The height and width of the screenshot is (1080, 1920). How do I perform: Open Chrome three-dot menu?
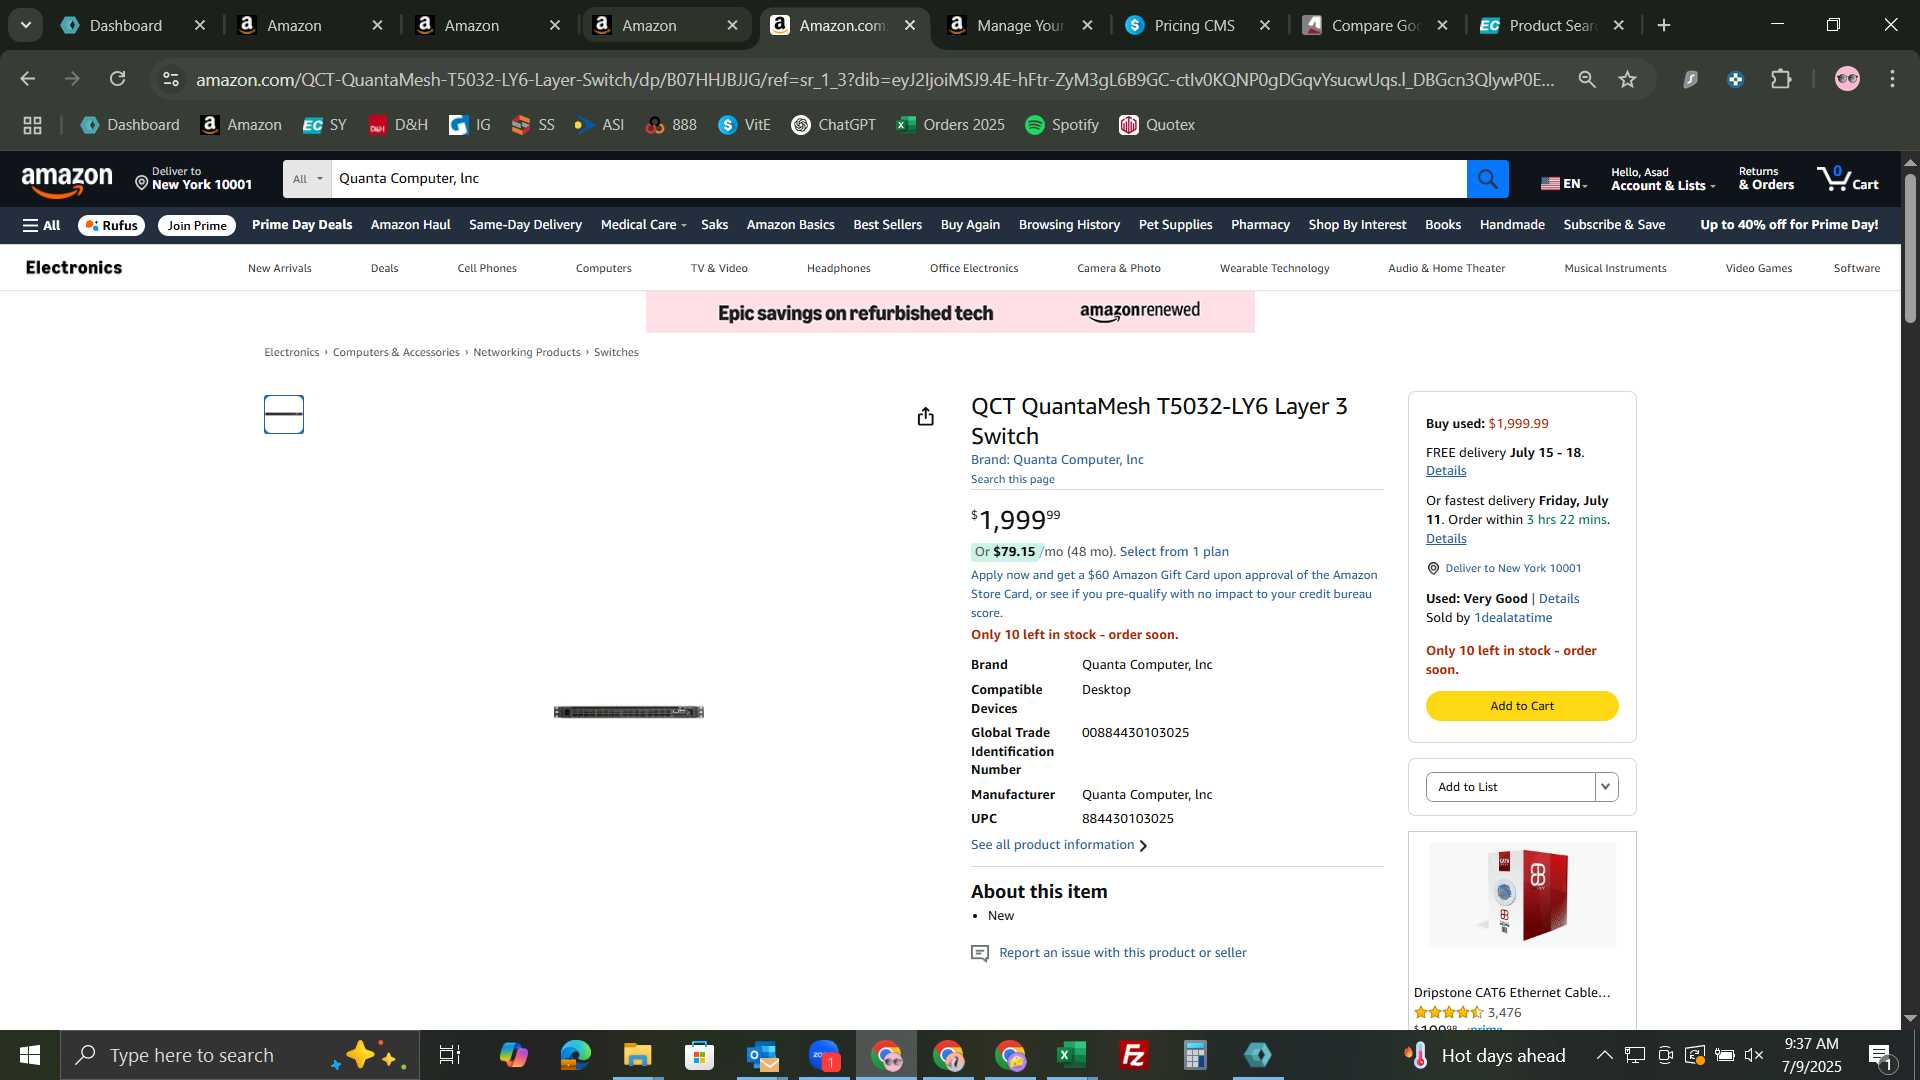1892,79
